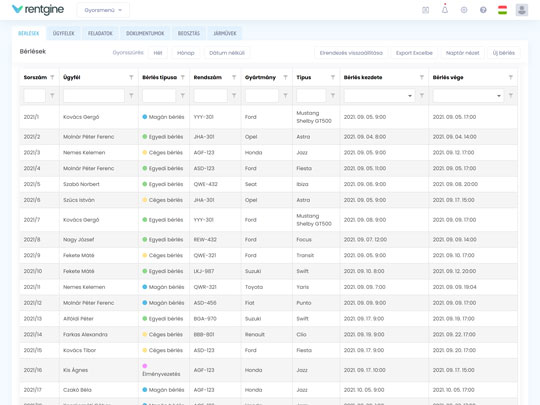
Task: Open filter menu for Sorszám header
Action: 52,77
